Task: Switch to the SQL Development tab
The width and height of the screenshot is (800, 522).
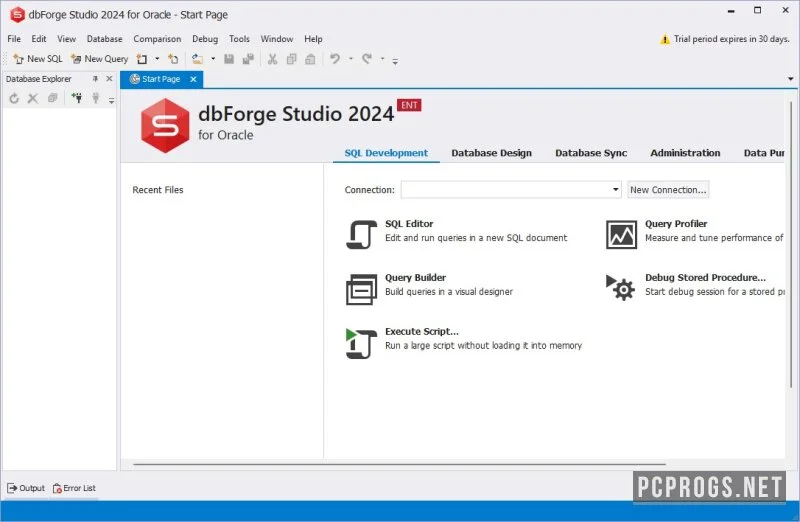Action: click(x=386, y=153)
